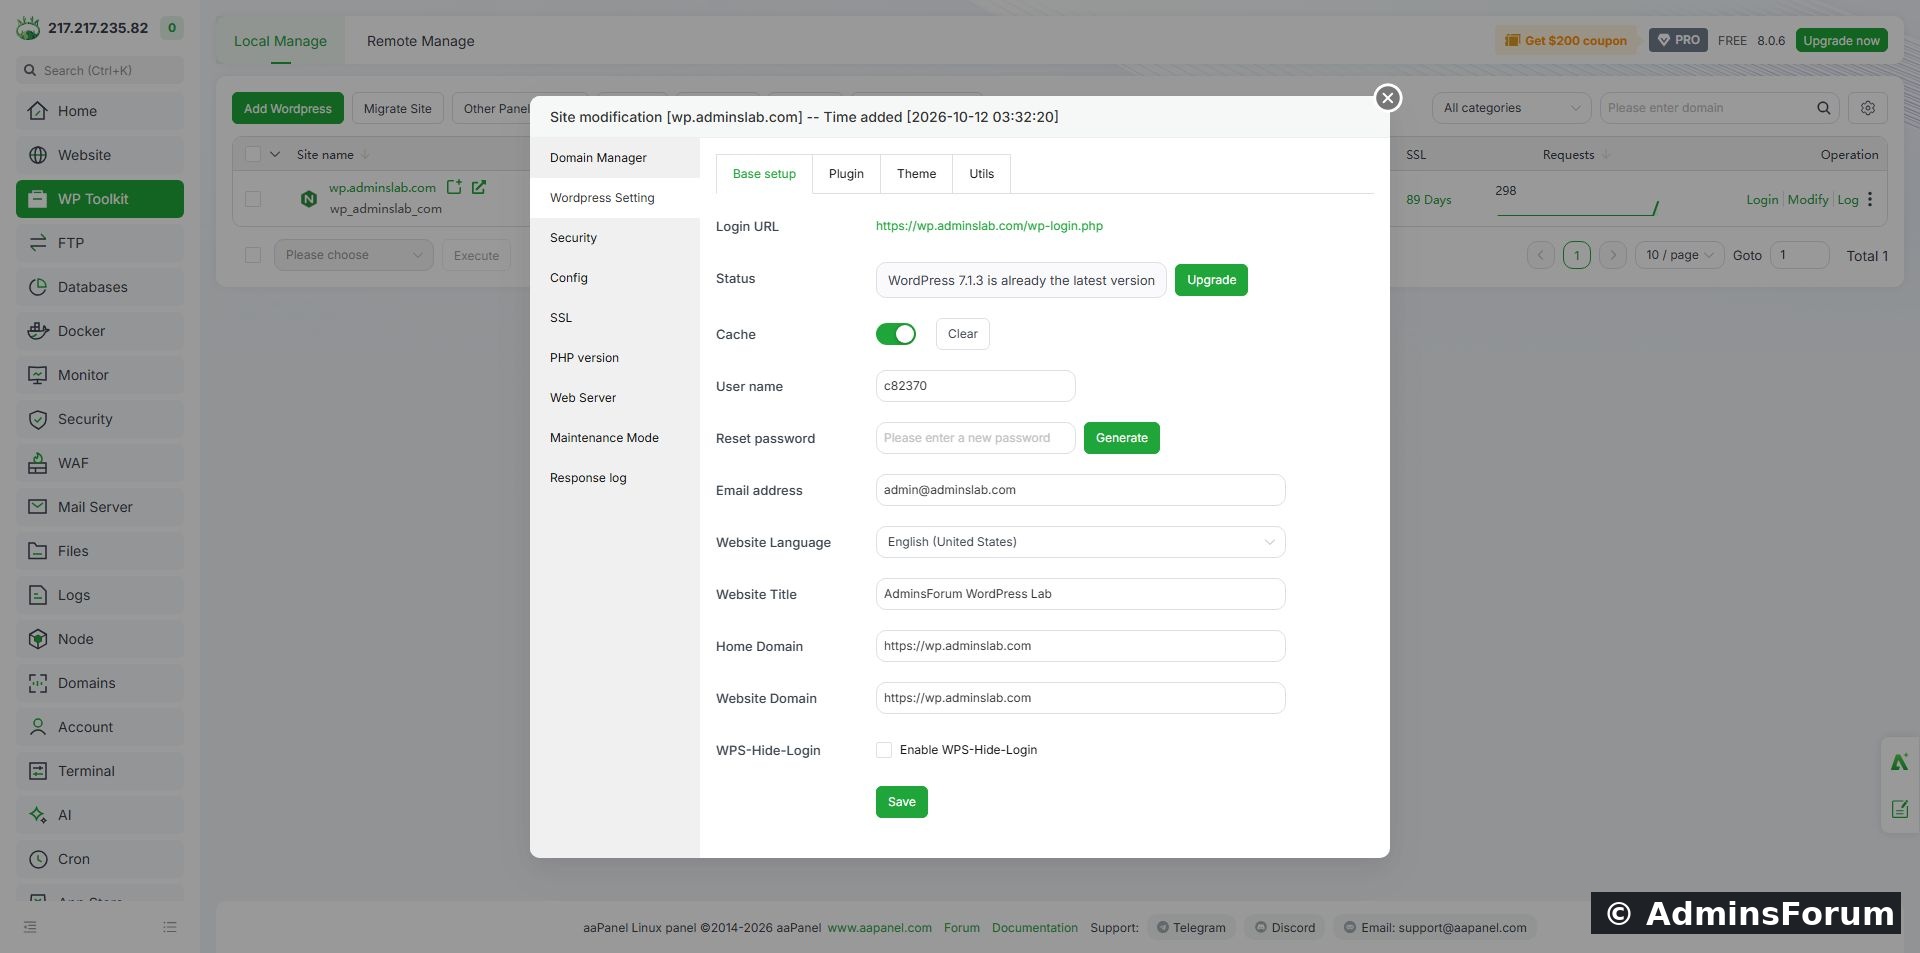Toggle the Cache switch off
The image size is (1920, 953).
point(895,334)
